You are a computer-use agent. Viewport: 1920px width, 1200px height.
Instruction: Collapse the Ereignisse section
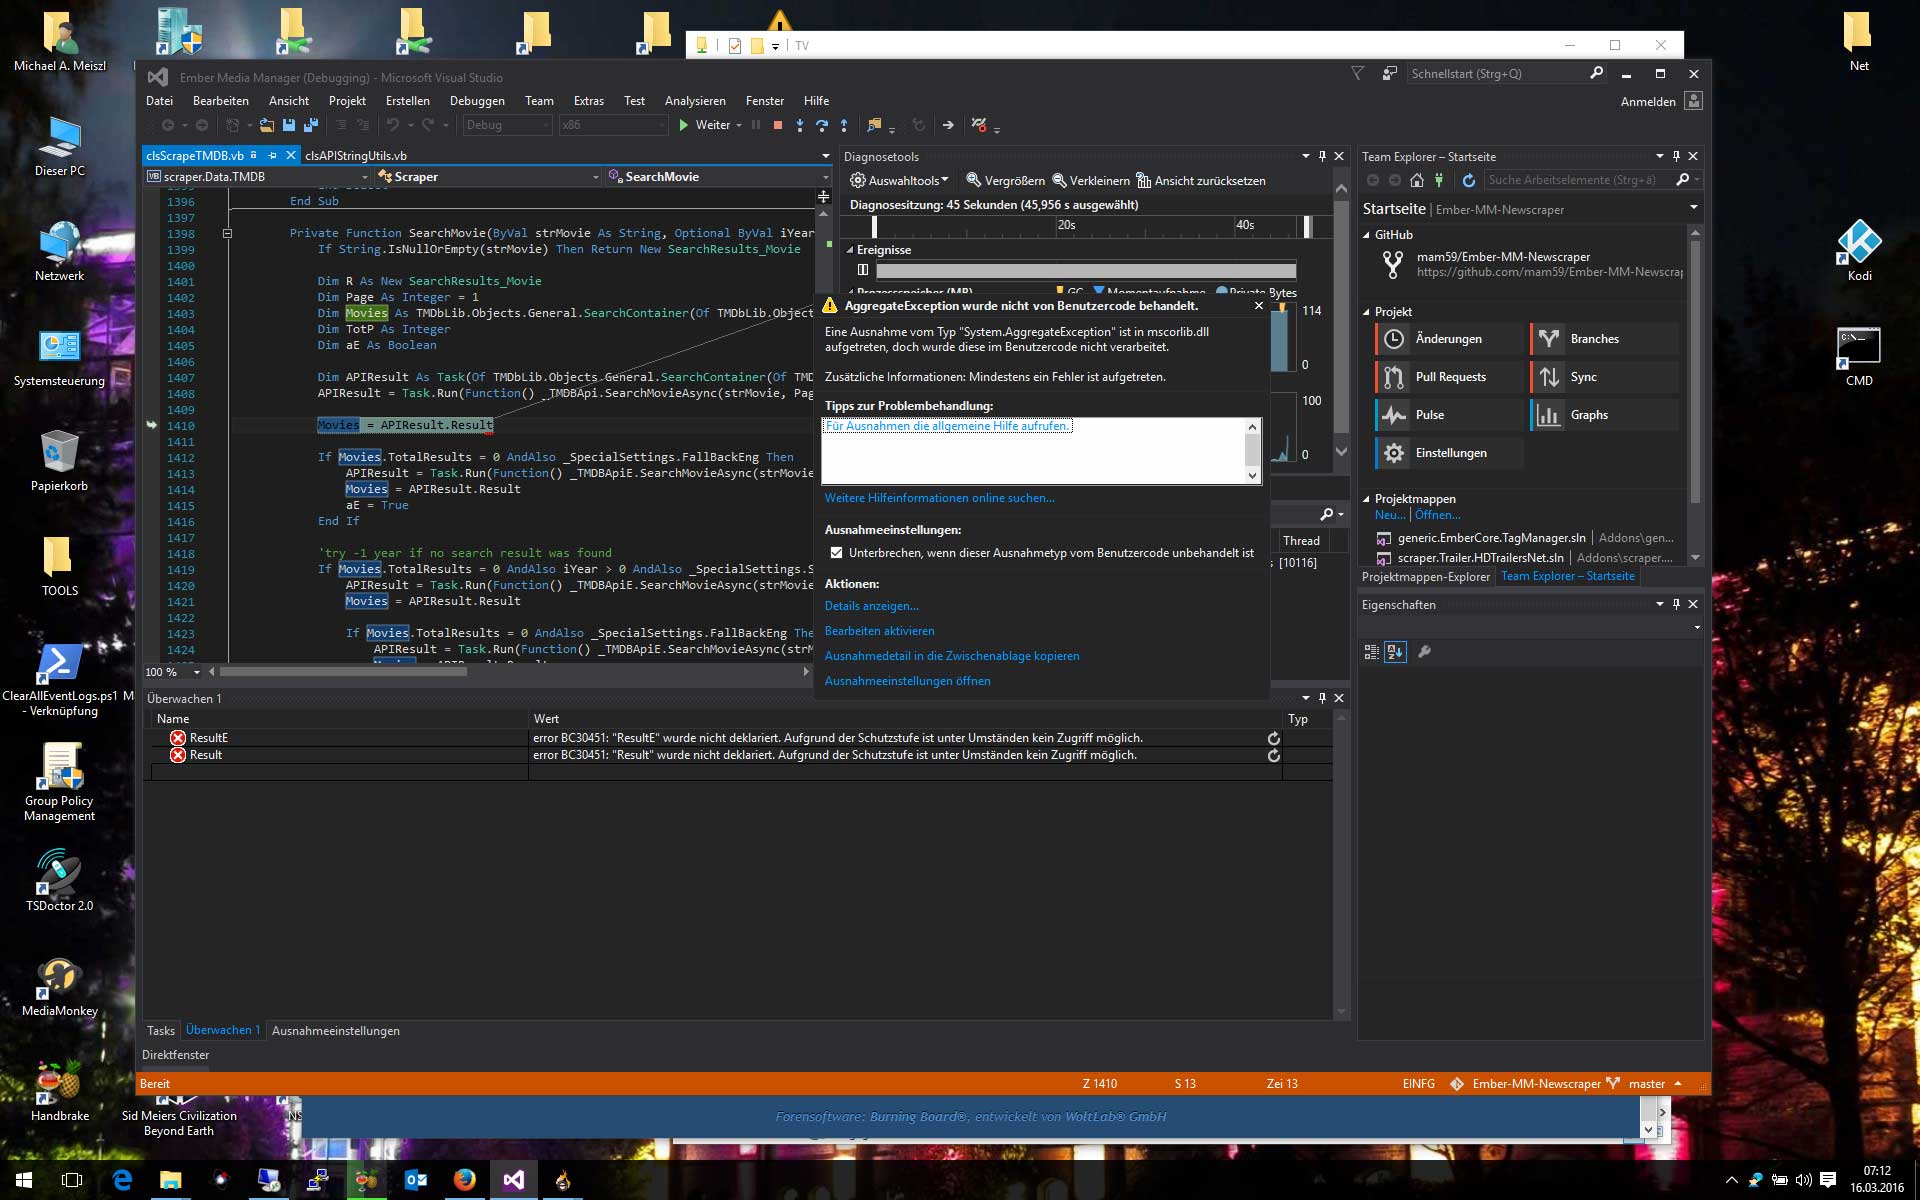point(850,250)
